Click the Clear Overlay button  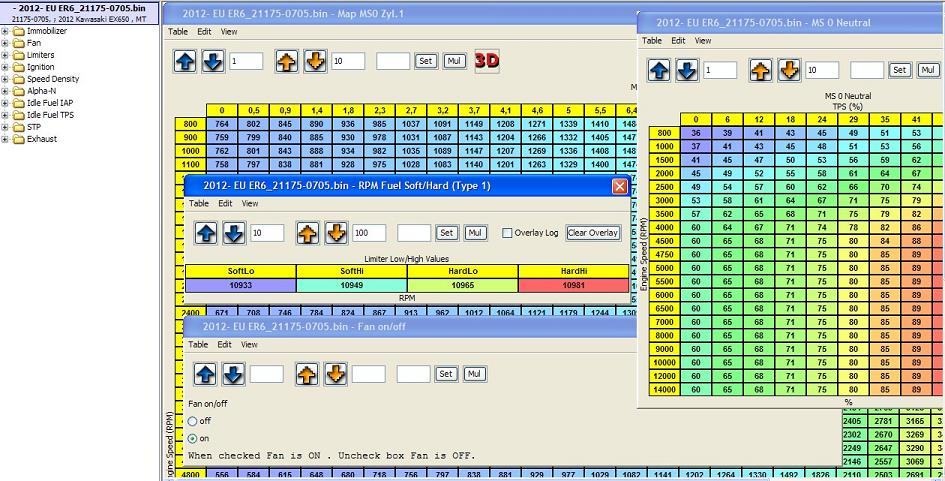point(593,233)
